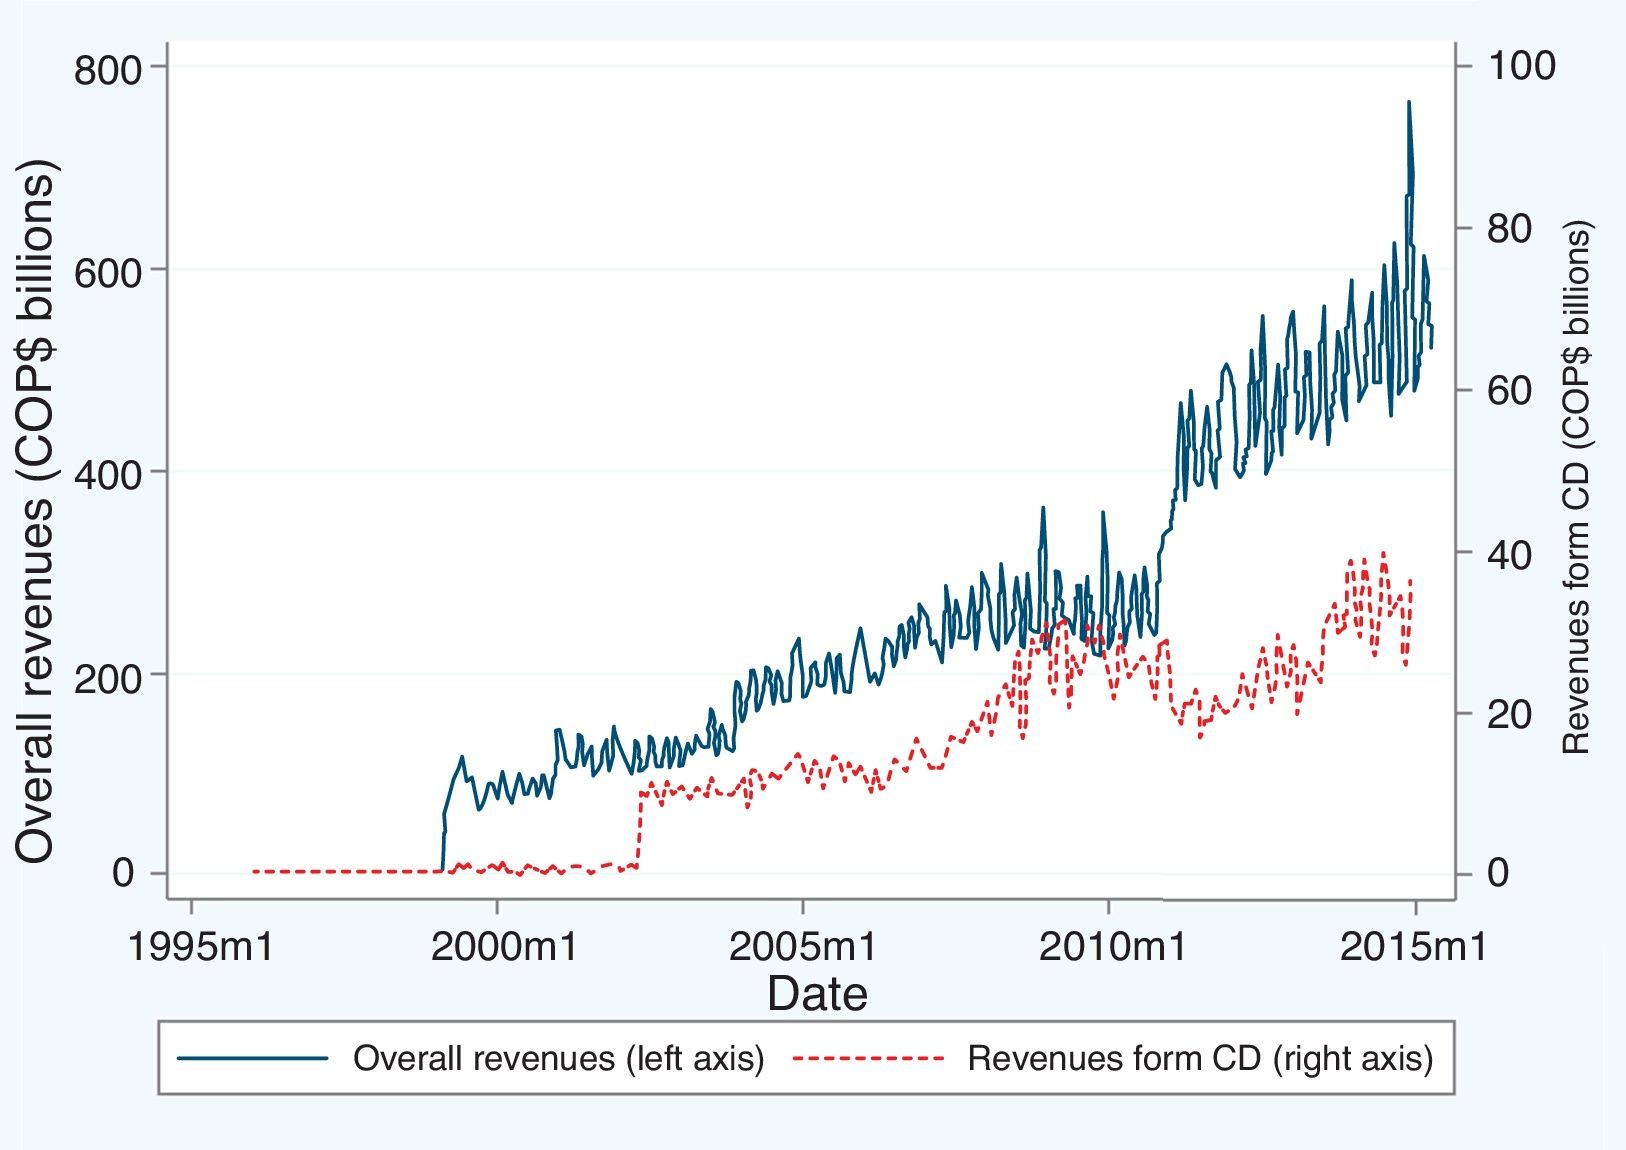The height and width of the screenshot is (1150, 1626).
Task: Select the 'Revenues form CD (right axis)' legend label
Action: pyautogui.click(x=1200, y=1058)
